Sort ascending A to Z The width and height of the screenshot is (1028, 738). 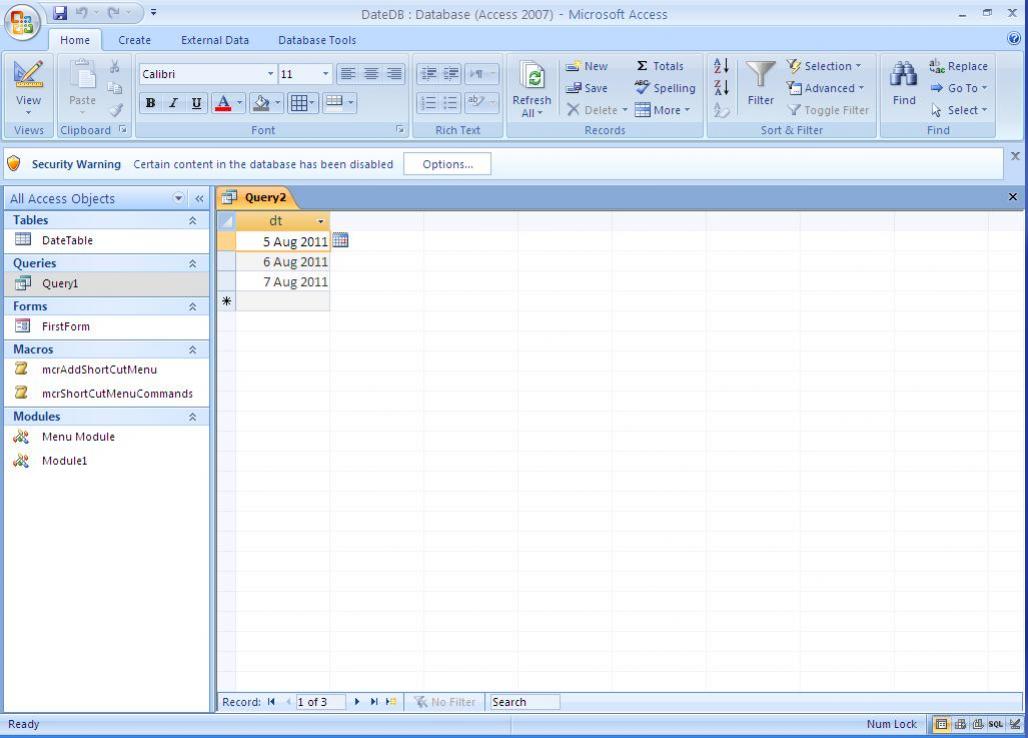[721, 66]
